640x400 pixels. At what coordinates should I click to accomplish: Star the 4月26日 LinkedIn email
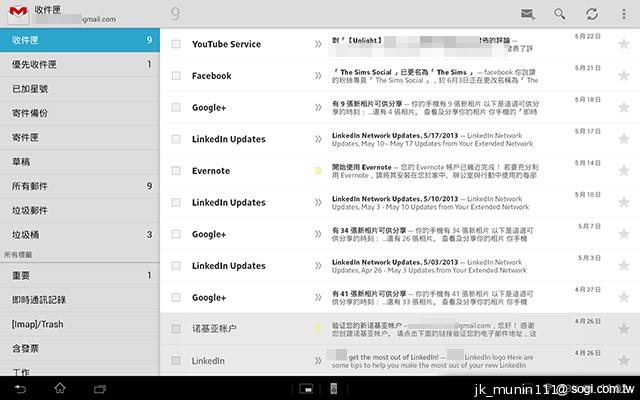click(x=624, y=361)
